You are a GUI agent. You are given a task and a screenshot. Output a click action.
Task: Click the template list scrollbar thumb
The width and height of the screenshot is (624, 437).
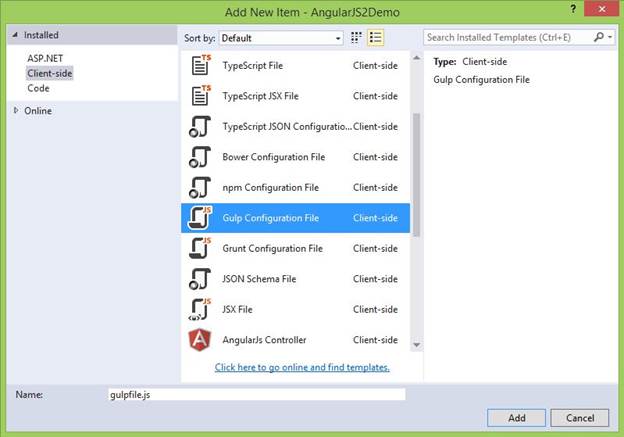coord(416,175)
